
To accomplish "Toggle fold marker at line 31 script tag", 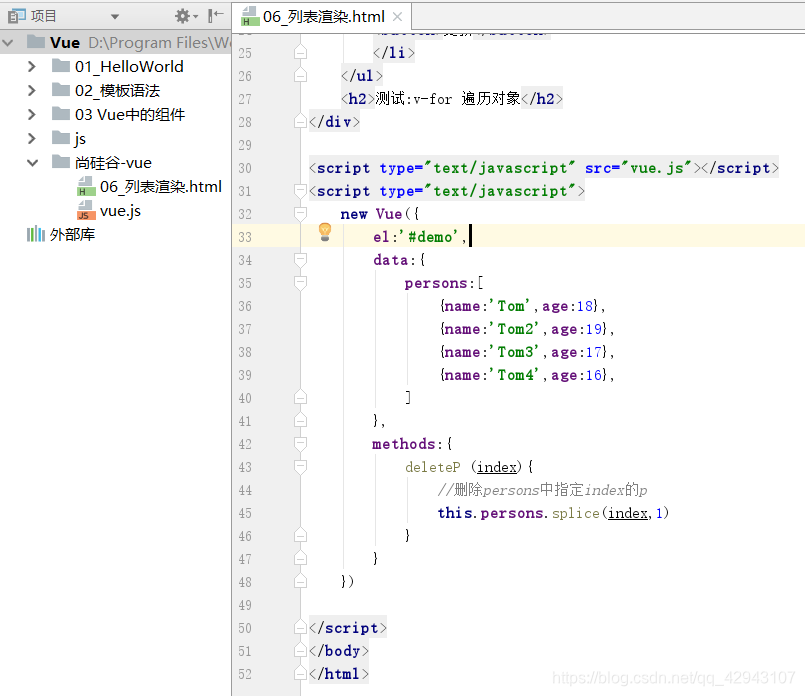I will pos(301,191).
